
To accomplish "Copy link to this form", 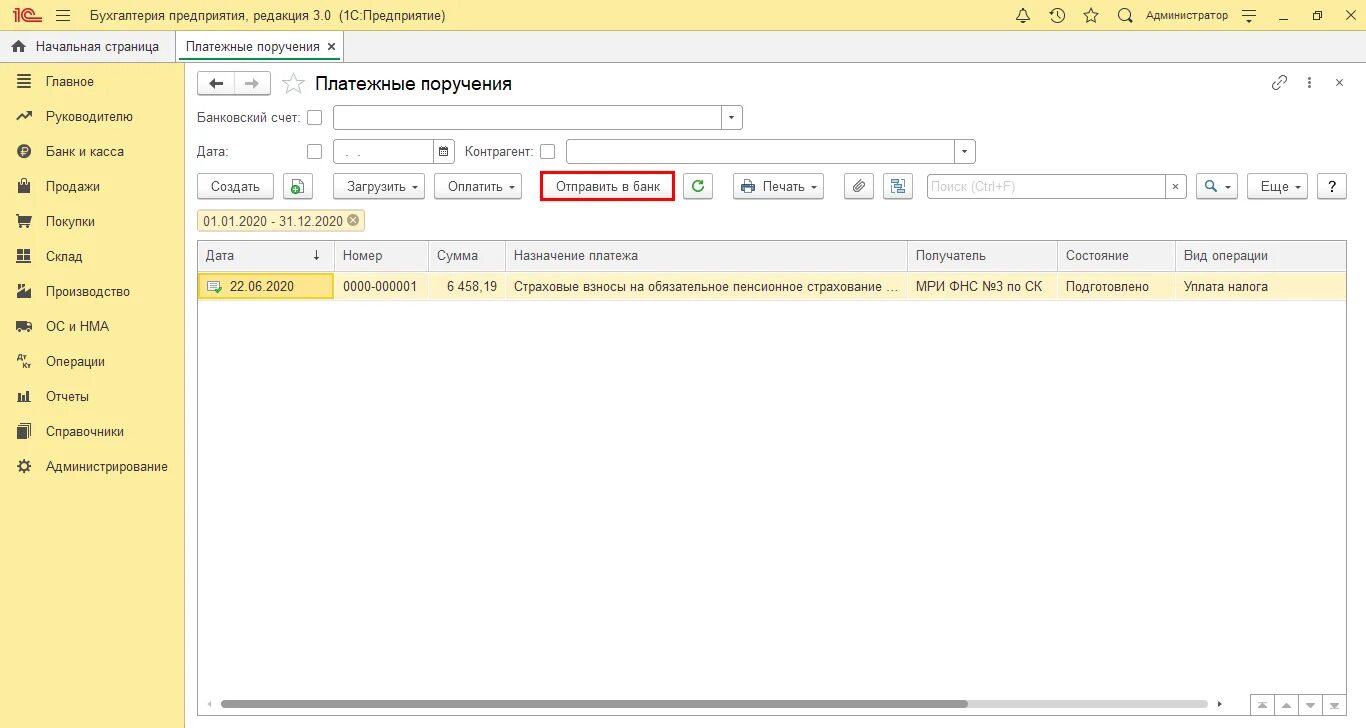I will (x=1279, y=83).
